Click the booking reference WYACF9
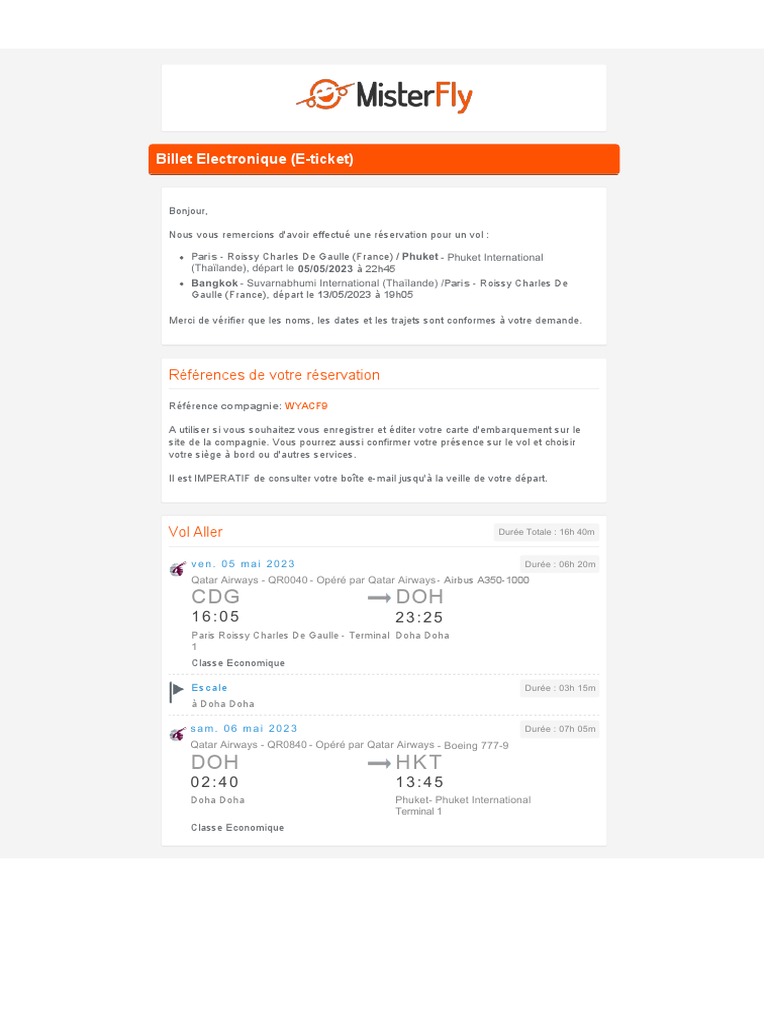This screenshot has height=1024, width=768. 308,408
